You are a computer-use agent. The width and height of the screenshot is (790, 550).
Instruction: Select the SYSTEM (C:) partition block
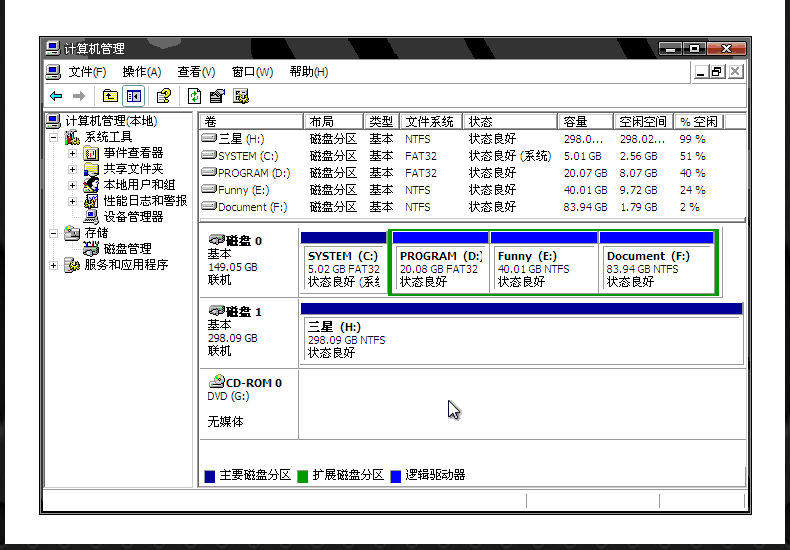pos(343,268)
